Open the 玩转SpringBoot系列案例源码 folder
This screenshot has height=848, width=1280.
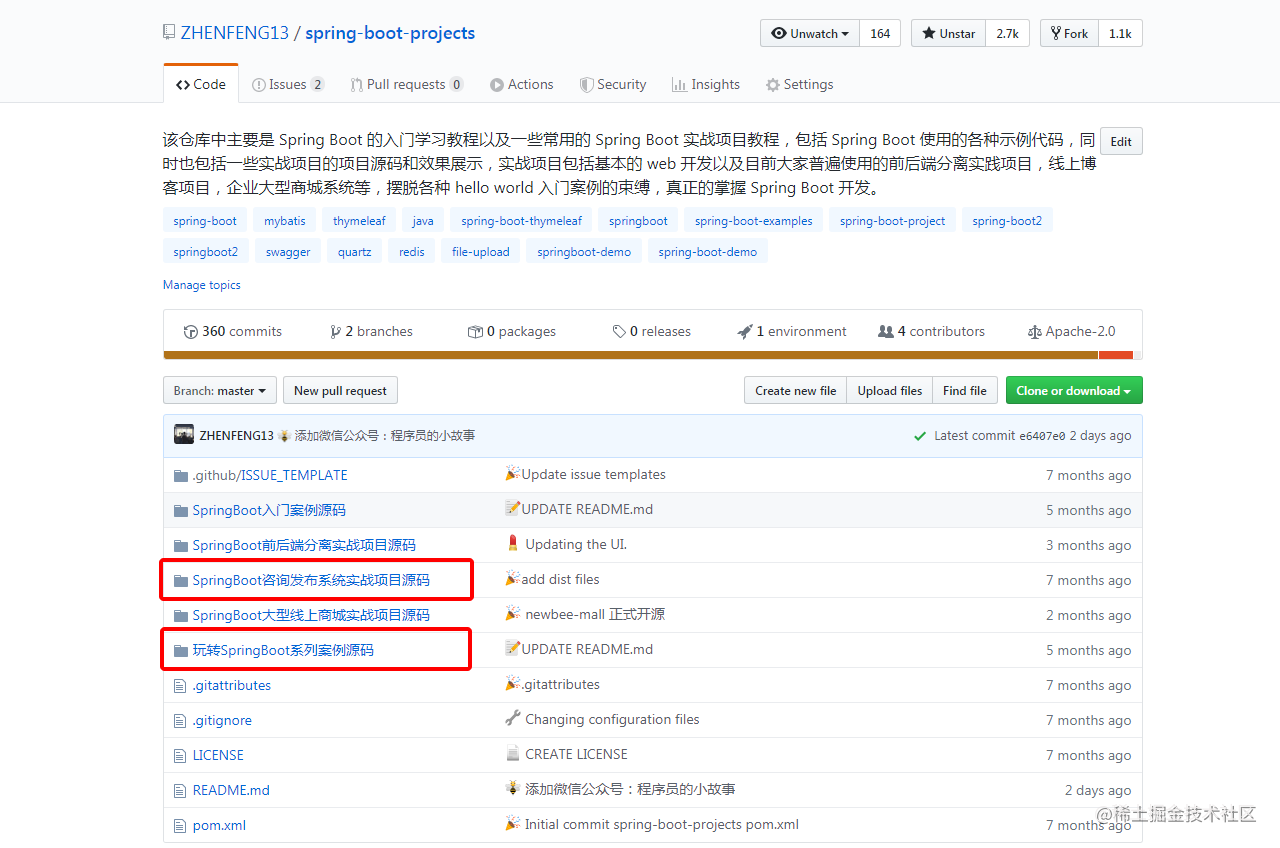[x=283, y=650]
